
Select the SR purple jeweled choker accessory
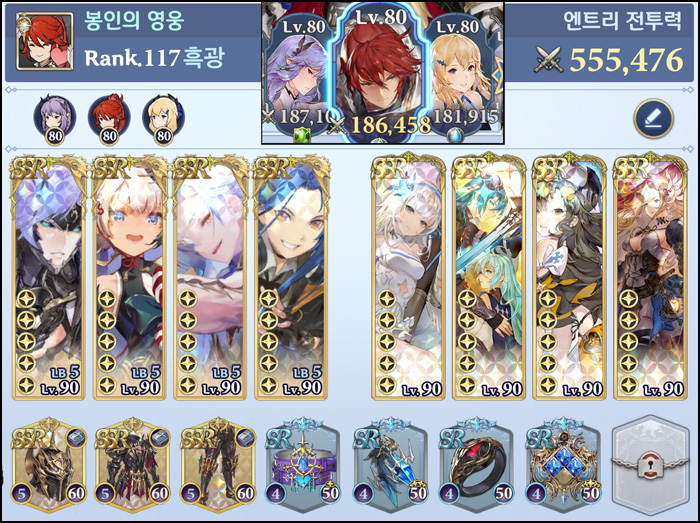(x=303, y=466)
